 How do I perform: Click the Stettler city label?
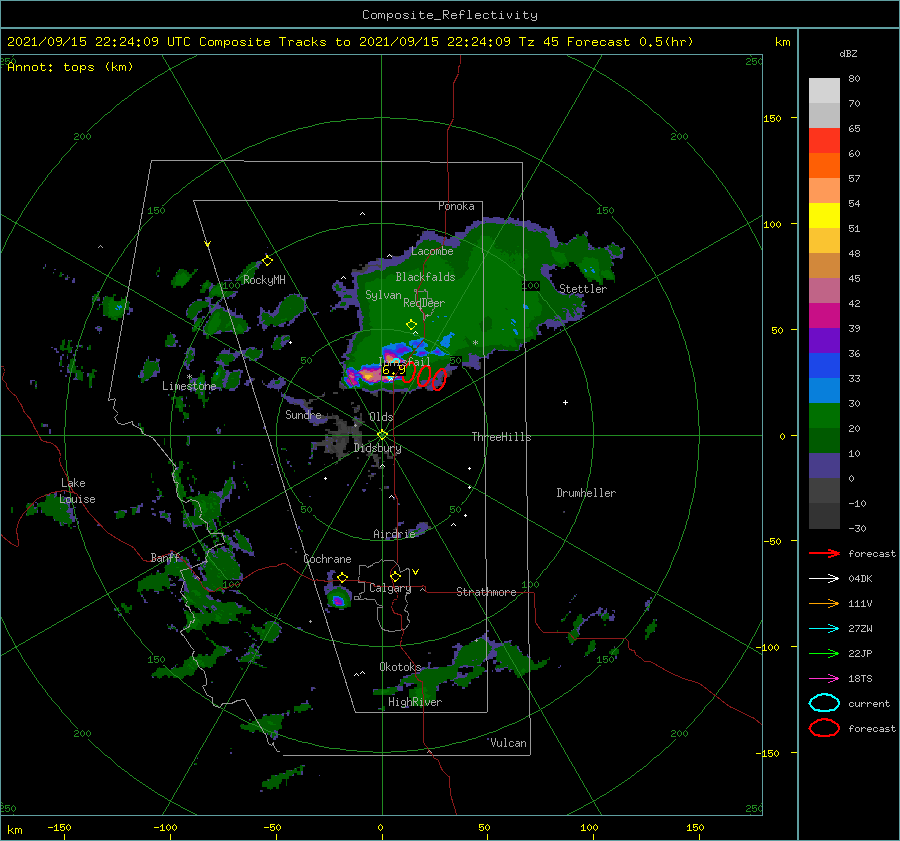point(583,289)
